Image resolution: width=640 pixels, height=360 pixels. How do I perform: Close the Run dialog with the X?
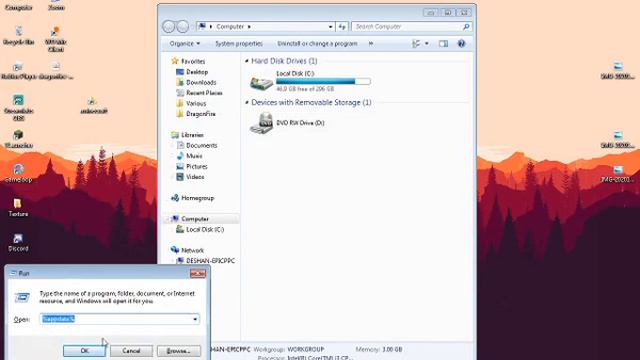pyautogui.click(x=198, y=273)
